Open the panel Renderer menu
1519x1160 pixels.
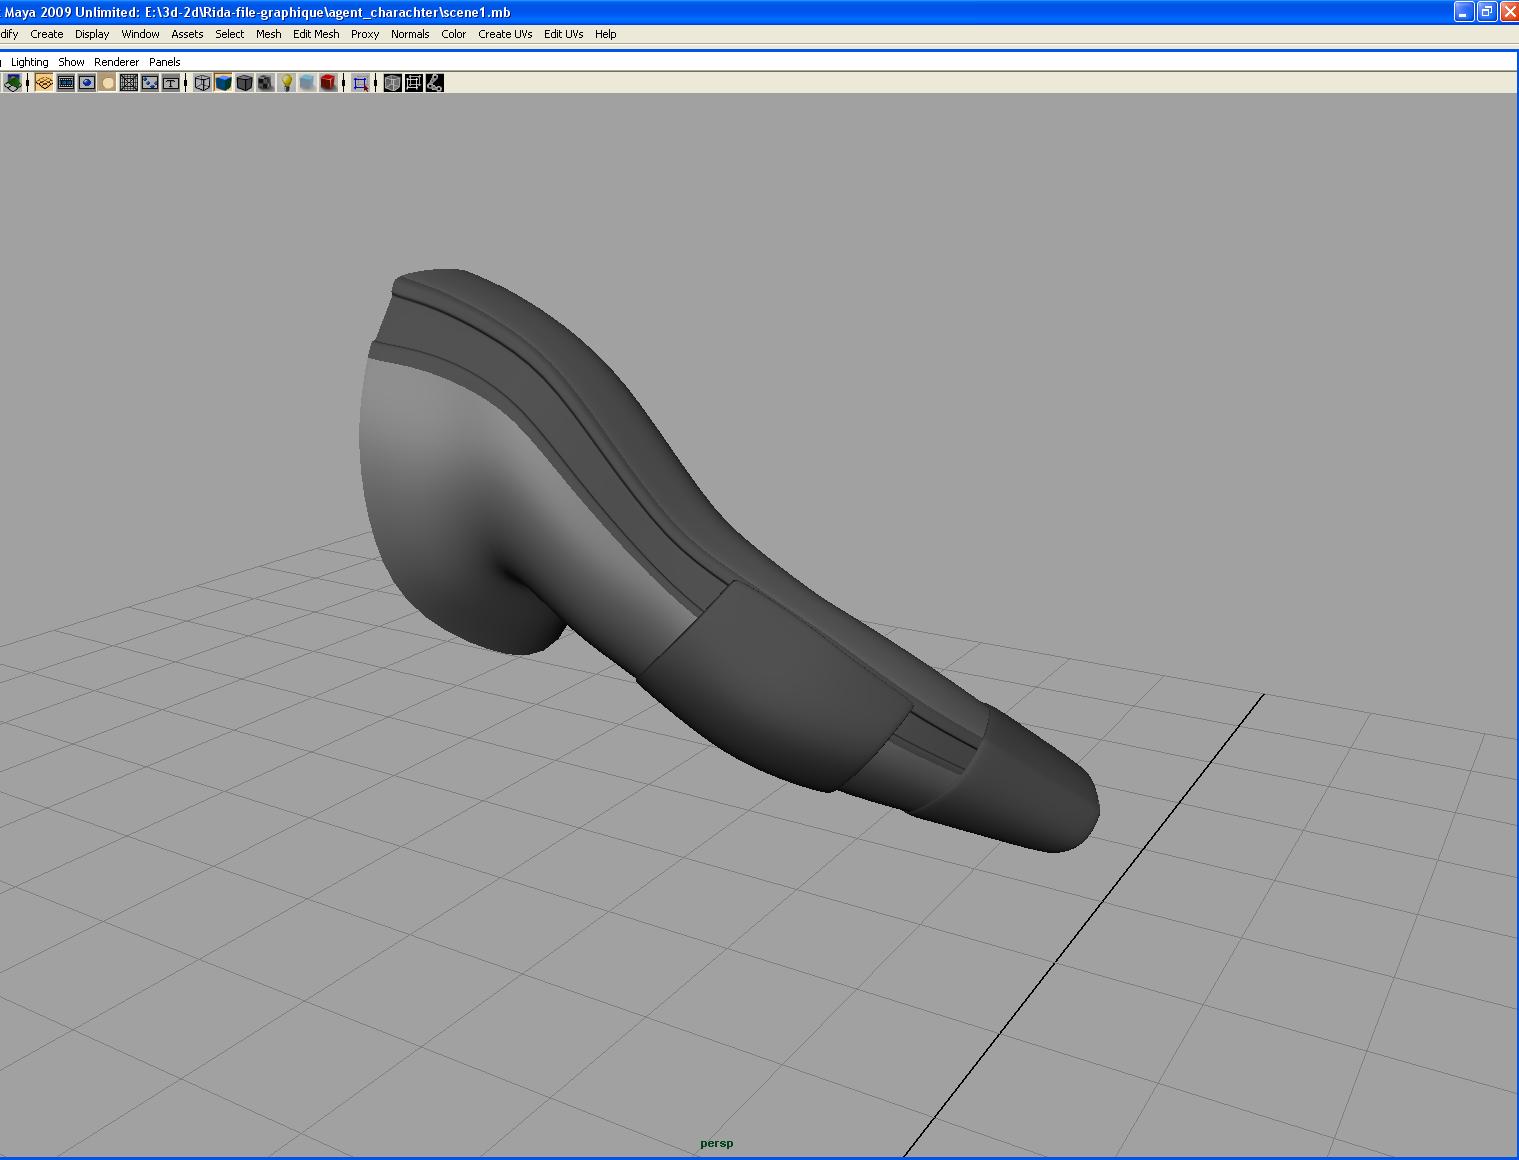click(116, 62)
